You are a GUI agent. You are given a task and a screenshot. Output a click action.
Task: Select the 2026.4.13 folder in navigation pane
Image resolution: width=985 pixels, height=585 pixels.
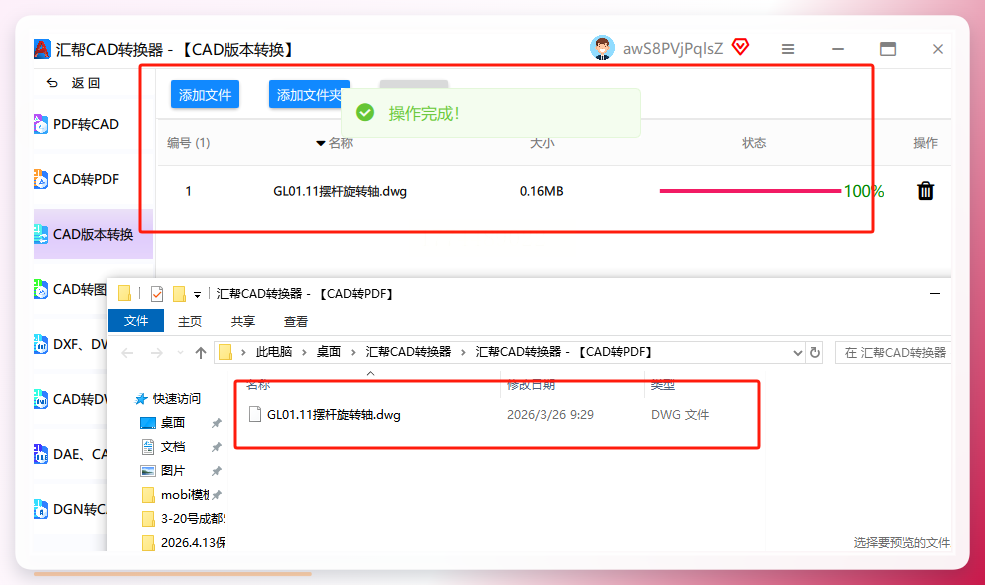192,543
